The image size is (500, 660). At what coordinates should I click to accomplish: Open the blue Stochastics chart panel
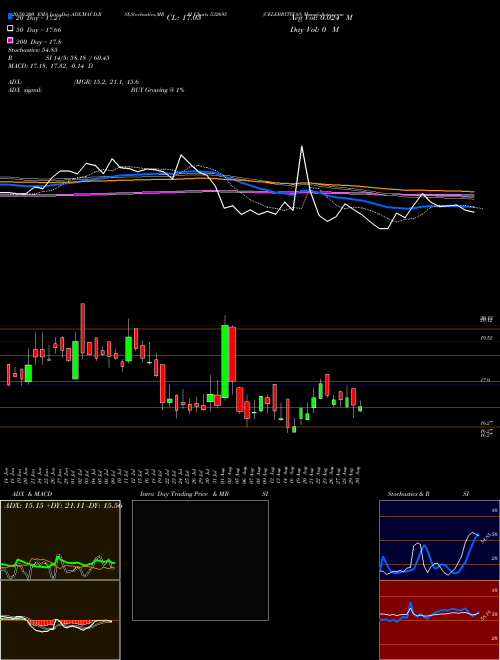click(x=439, y=540)
